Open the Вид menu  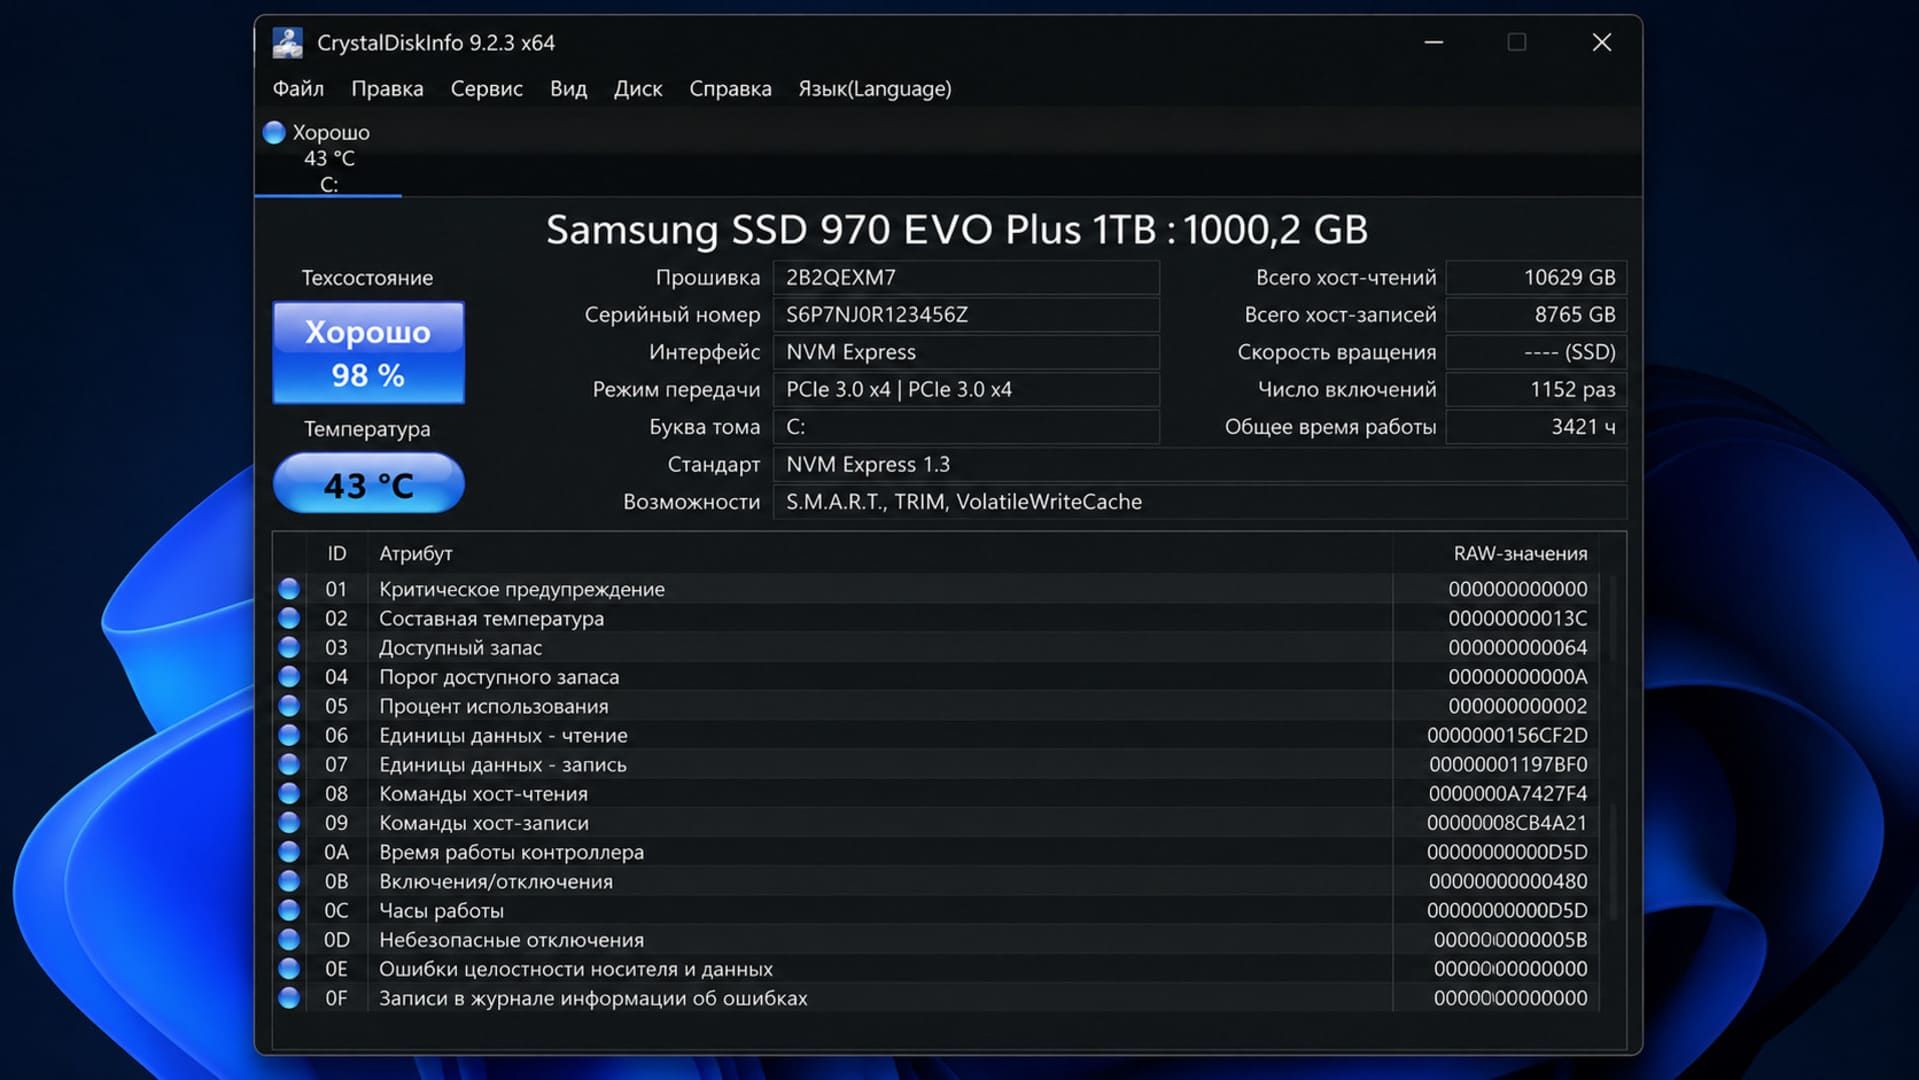coord(568,88)
